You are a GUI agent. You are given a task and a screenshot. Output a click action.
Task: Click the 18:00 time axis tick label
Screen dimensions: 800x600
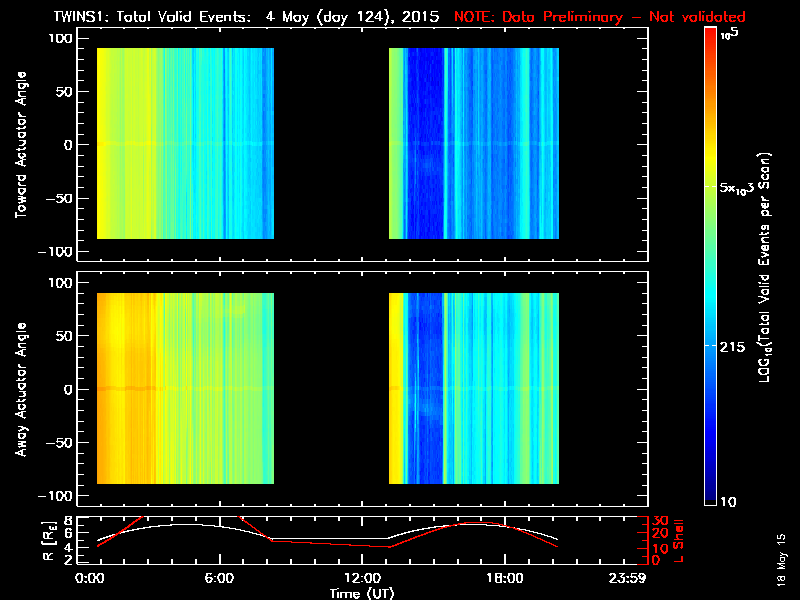pyautogui.click(x=497, y=578)
